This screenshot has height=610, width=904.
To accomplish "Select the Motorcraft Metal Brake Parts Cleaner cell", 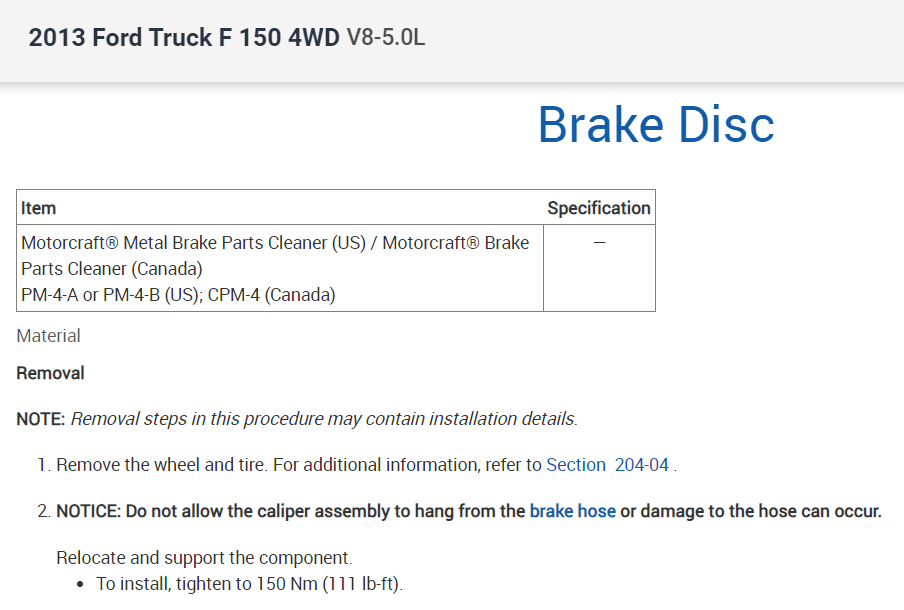I will (x=275, y=243).
